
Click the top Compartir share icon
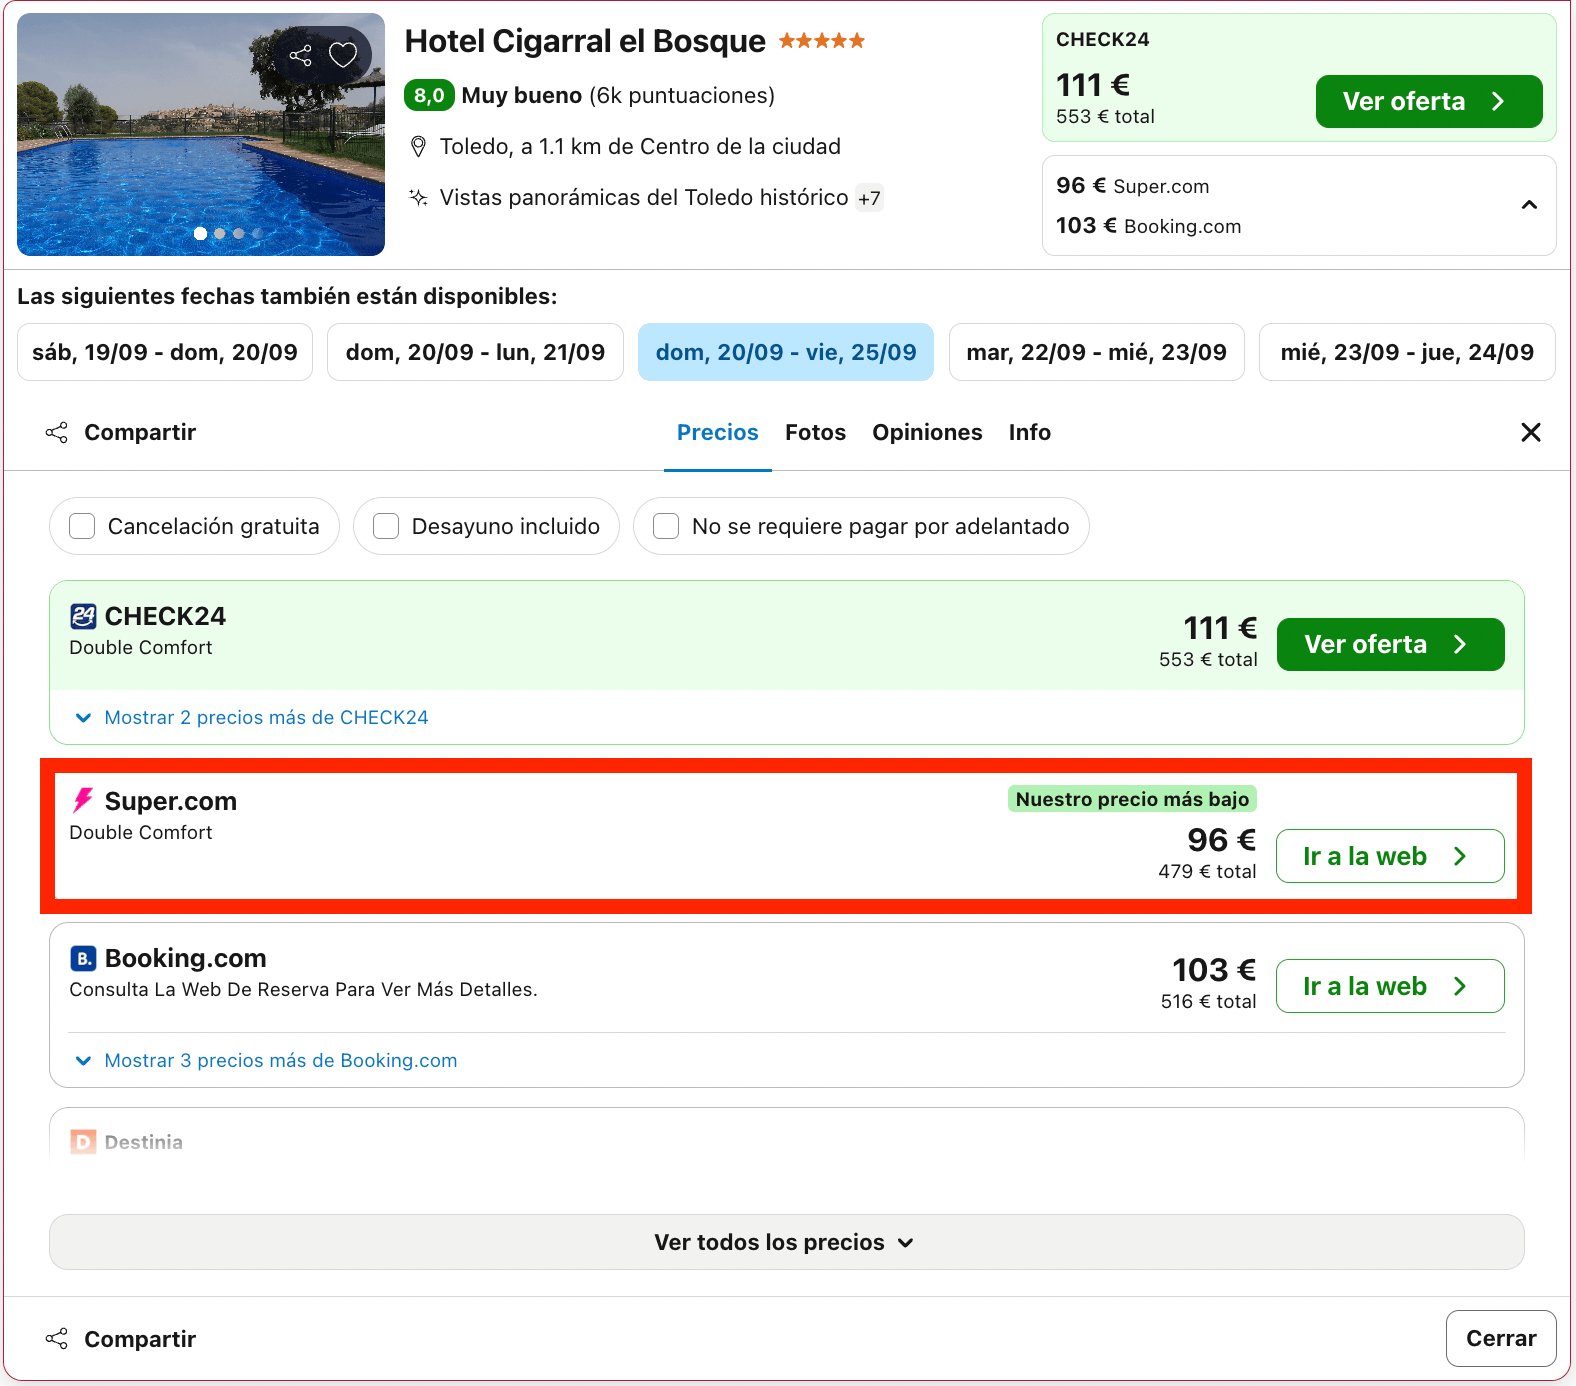tap(57, 432)
